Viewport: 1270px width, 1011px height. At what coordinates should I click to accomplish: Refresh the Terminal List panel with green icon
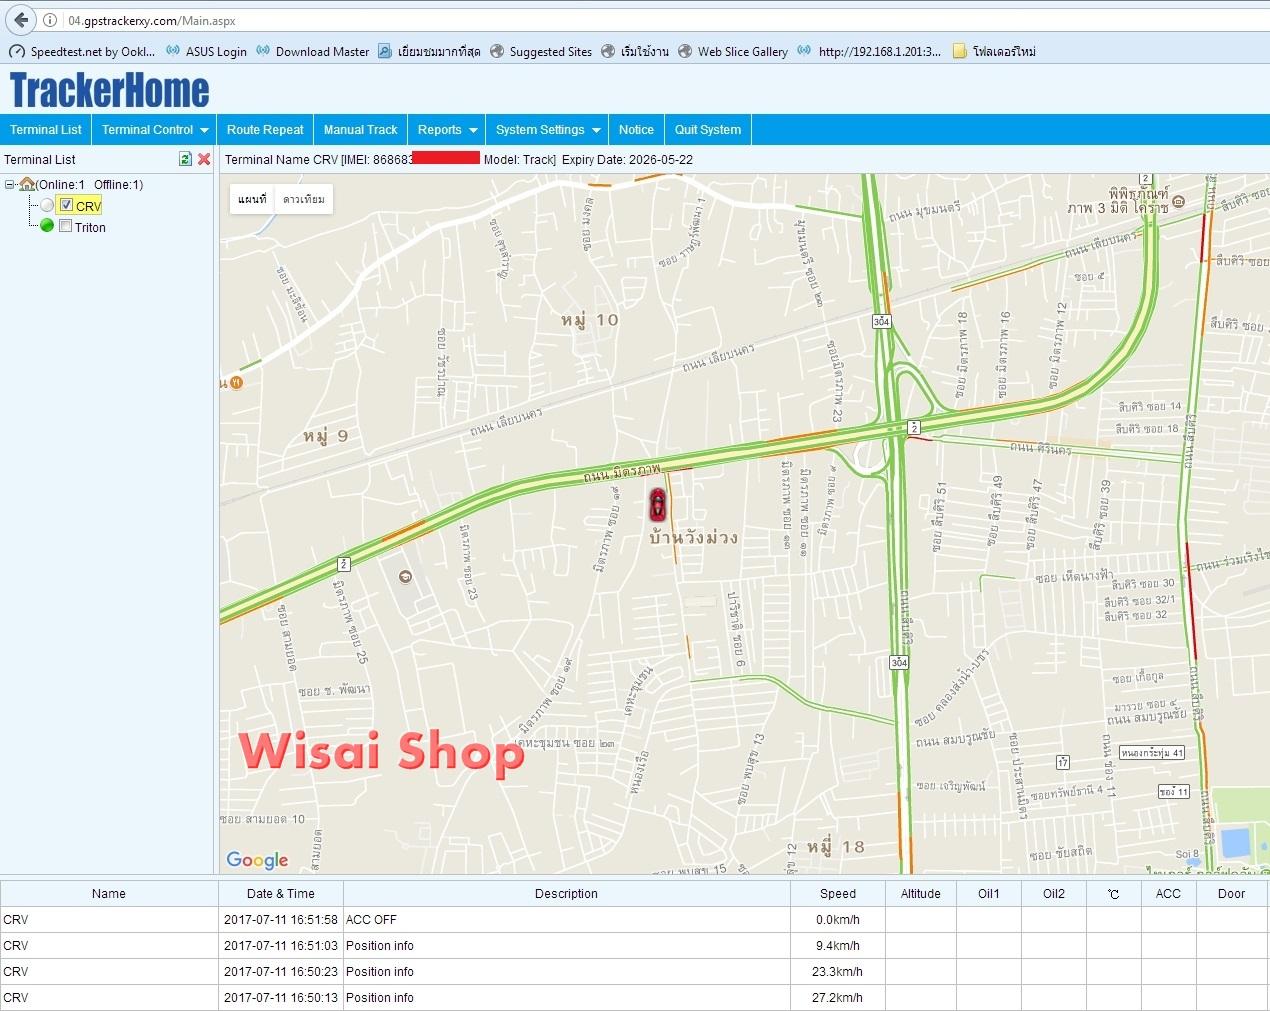(185, 159)
